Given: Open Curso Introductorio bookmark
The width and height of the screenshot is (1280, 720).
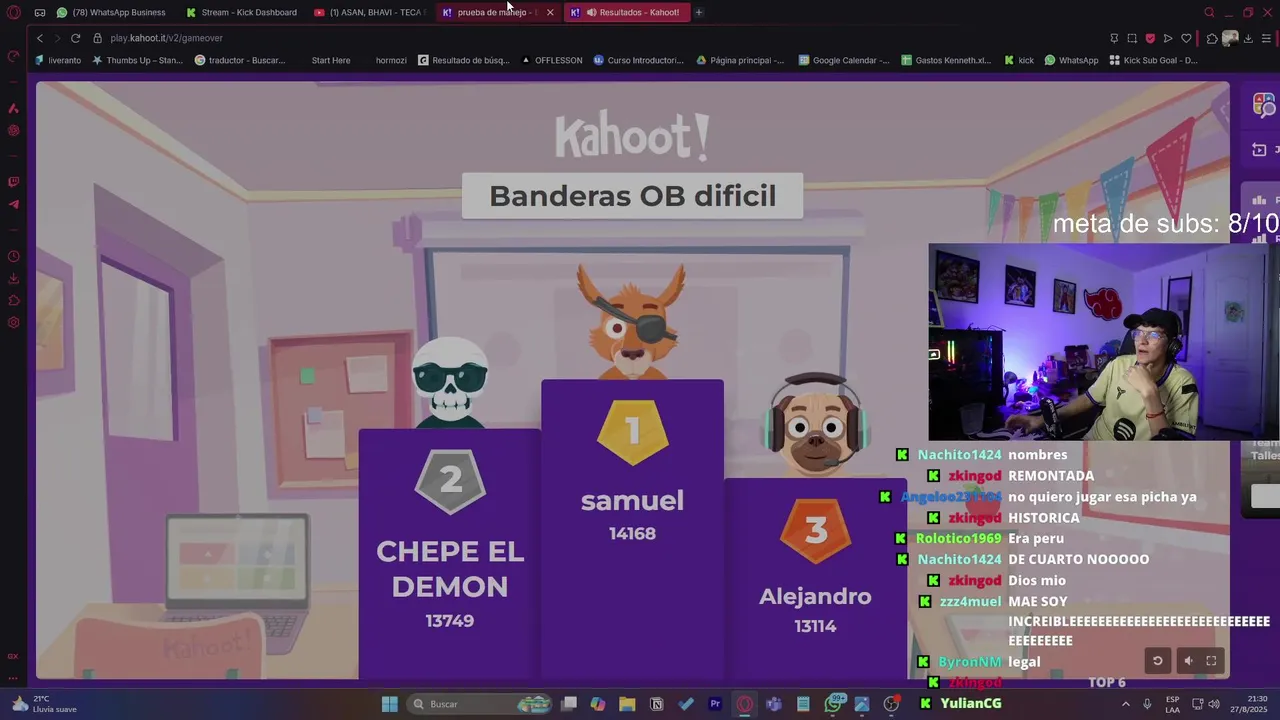Looking at the screenshot, I should [x=638, y=60].
